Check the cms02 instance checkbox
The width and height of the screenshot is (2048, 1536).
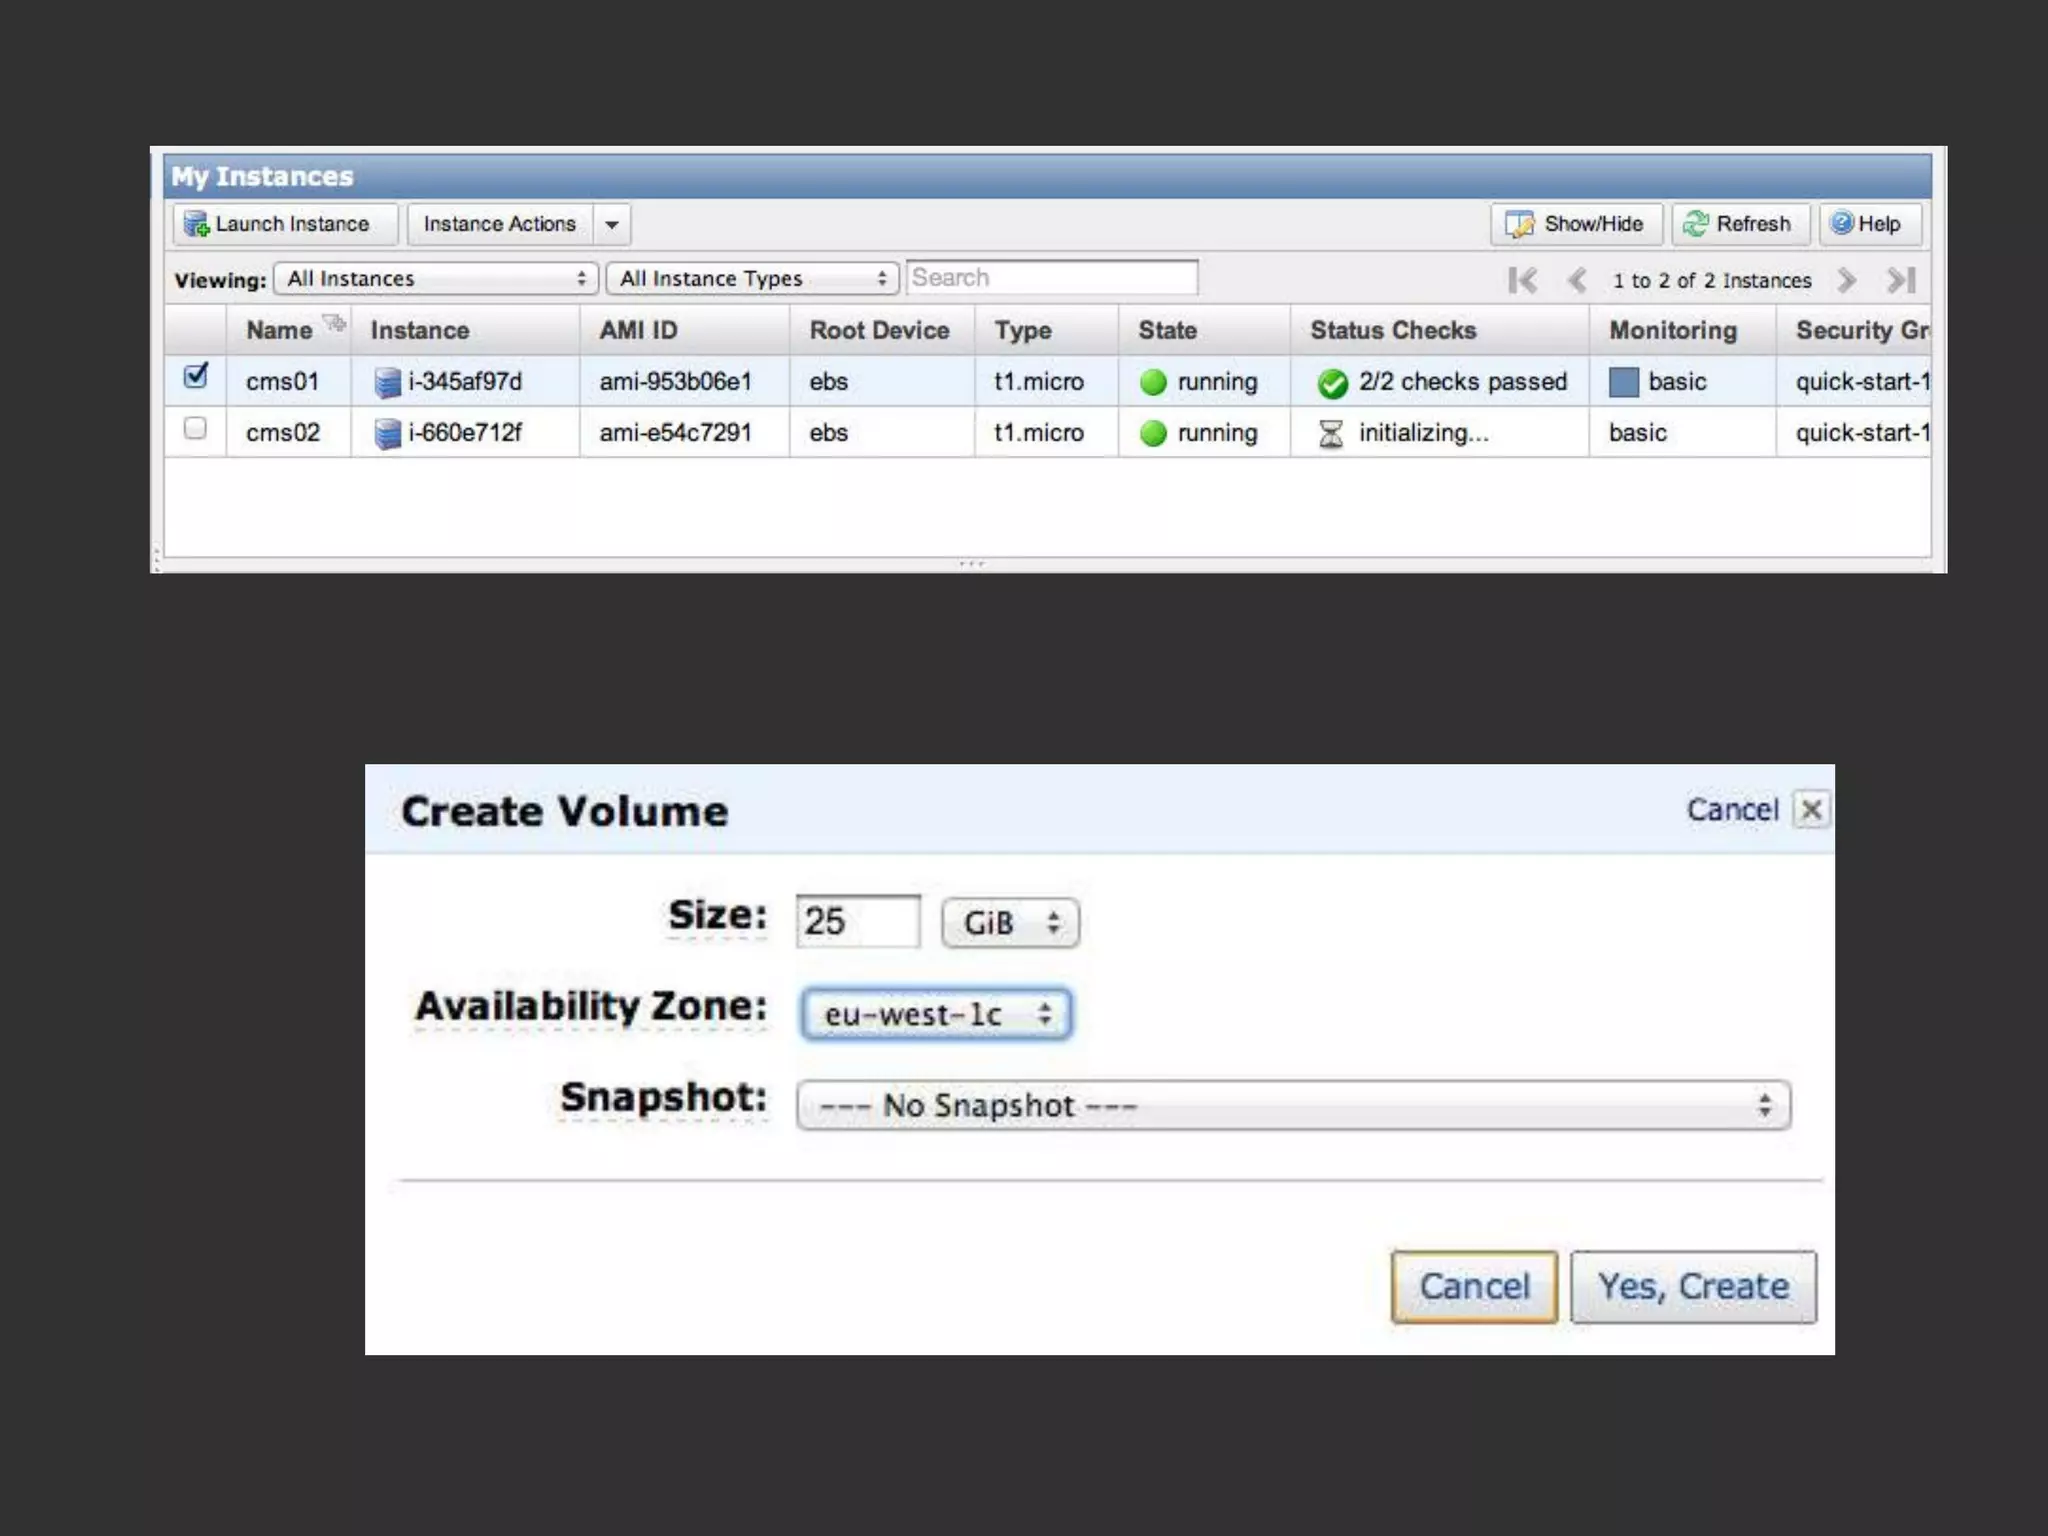(x=196, y=429)
